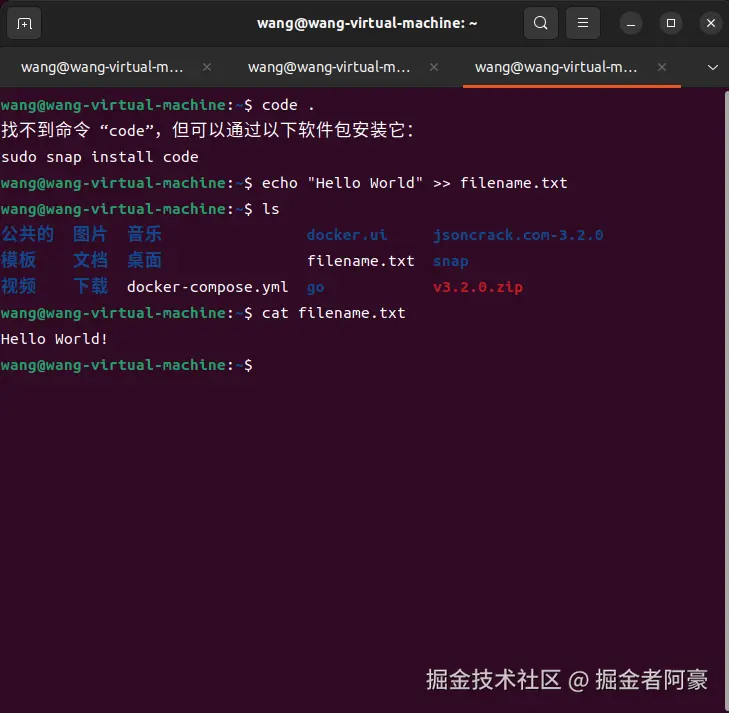Open the hamburger main menu

click(x=583, y=23)
